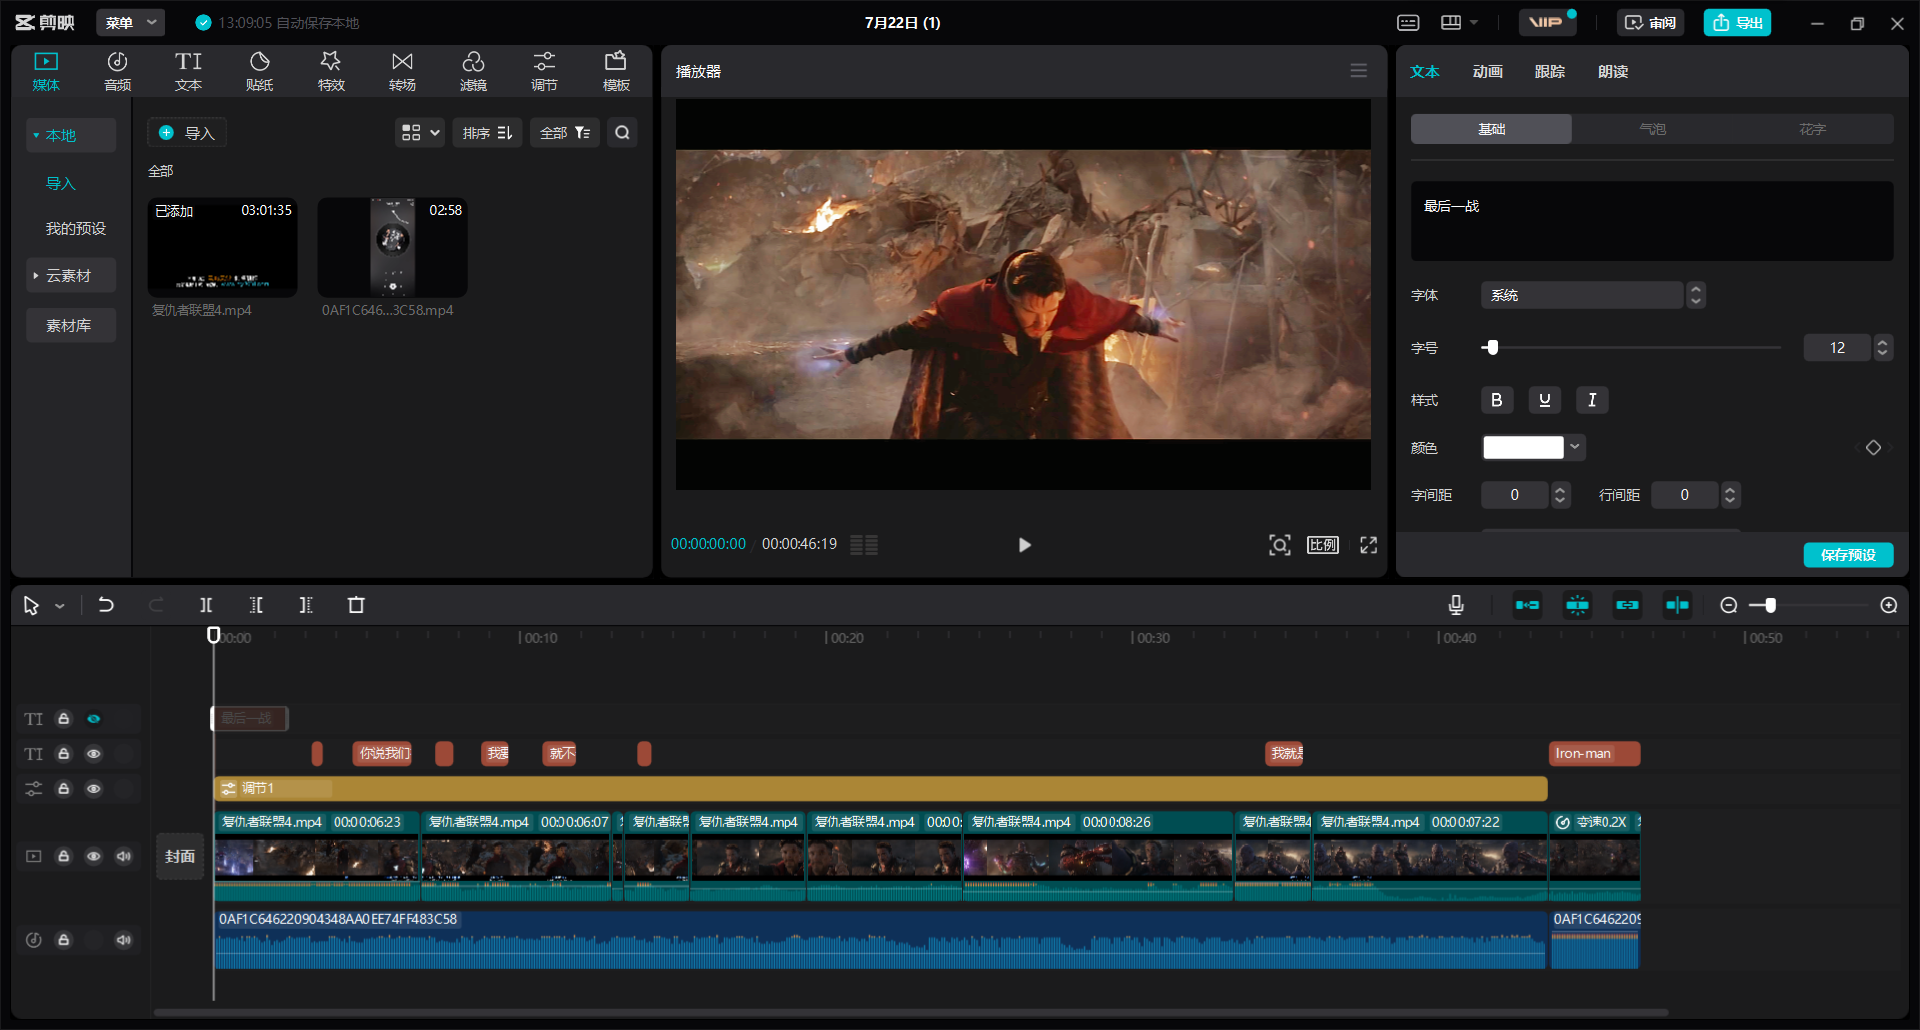
Task: Switch to the 动画 animation tab
Action: click(x=1487, y=72)
